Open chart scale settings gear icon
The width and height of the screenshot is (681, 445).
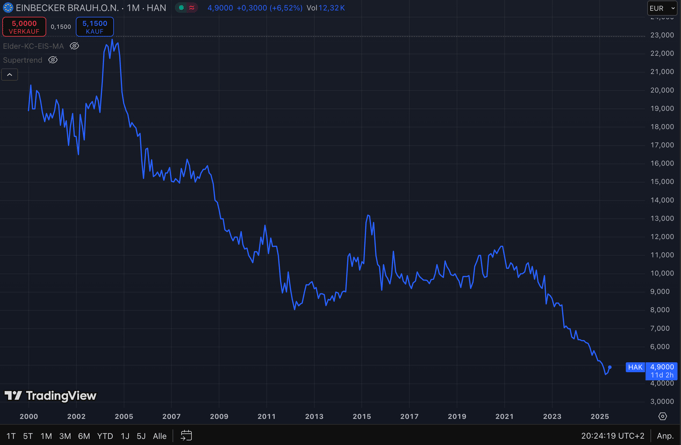(x=662, y=416)
